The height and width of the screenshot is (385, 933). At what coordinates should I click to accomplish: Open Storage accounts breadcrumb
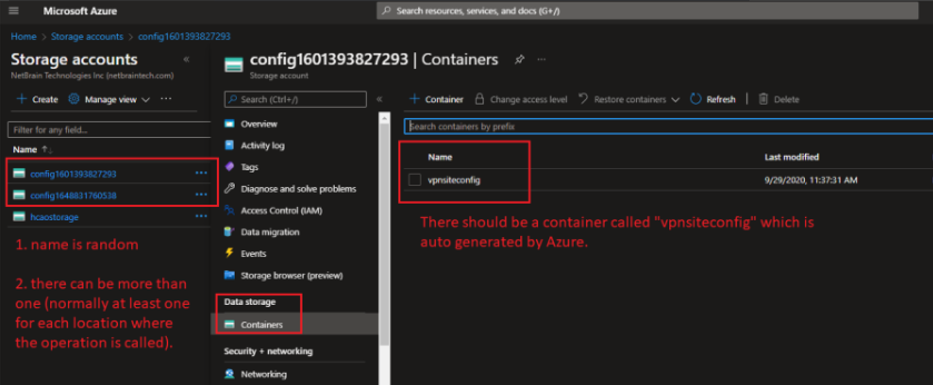click(x=87, y=36)
